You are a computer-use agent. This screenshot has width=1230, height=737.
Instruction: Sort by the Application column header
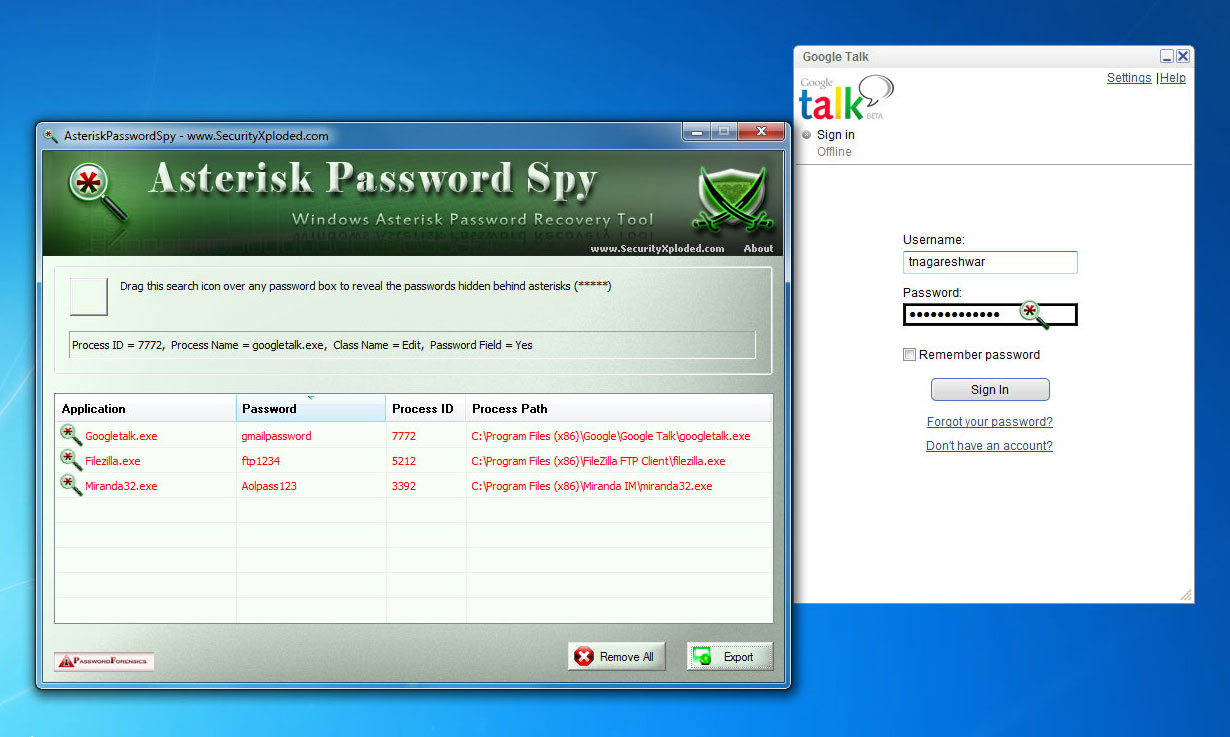coord(146,408)
